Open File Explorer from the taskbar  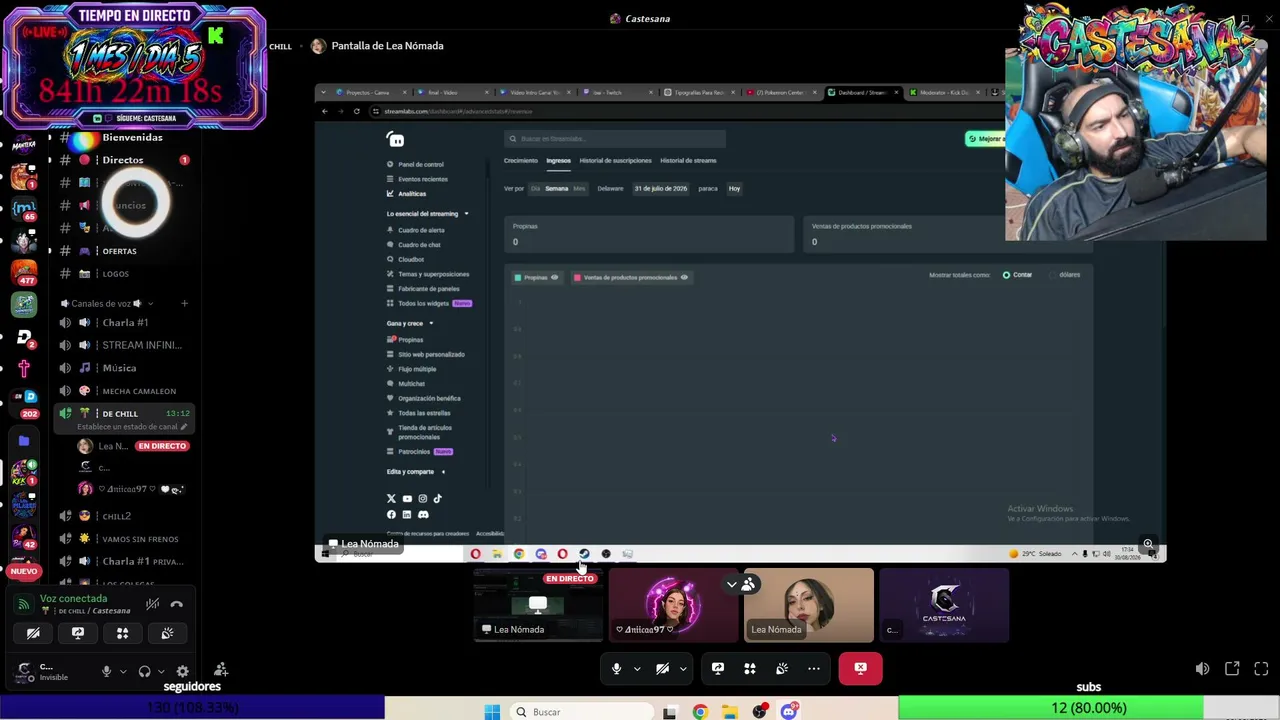730,712
